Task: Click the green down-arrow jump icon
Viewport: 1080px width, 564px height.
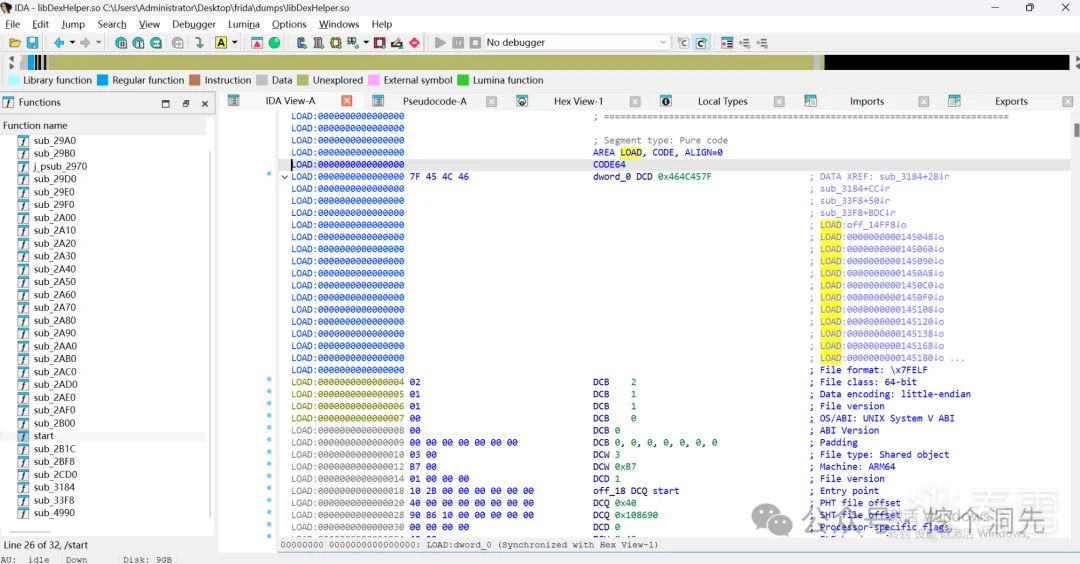Action: [199, 43]
